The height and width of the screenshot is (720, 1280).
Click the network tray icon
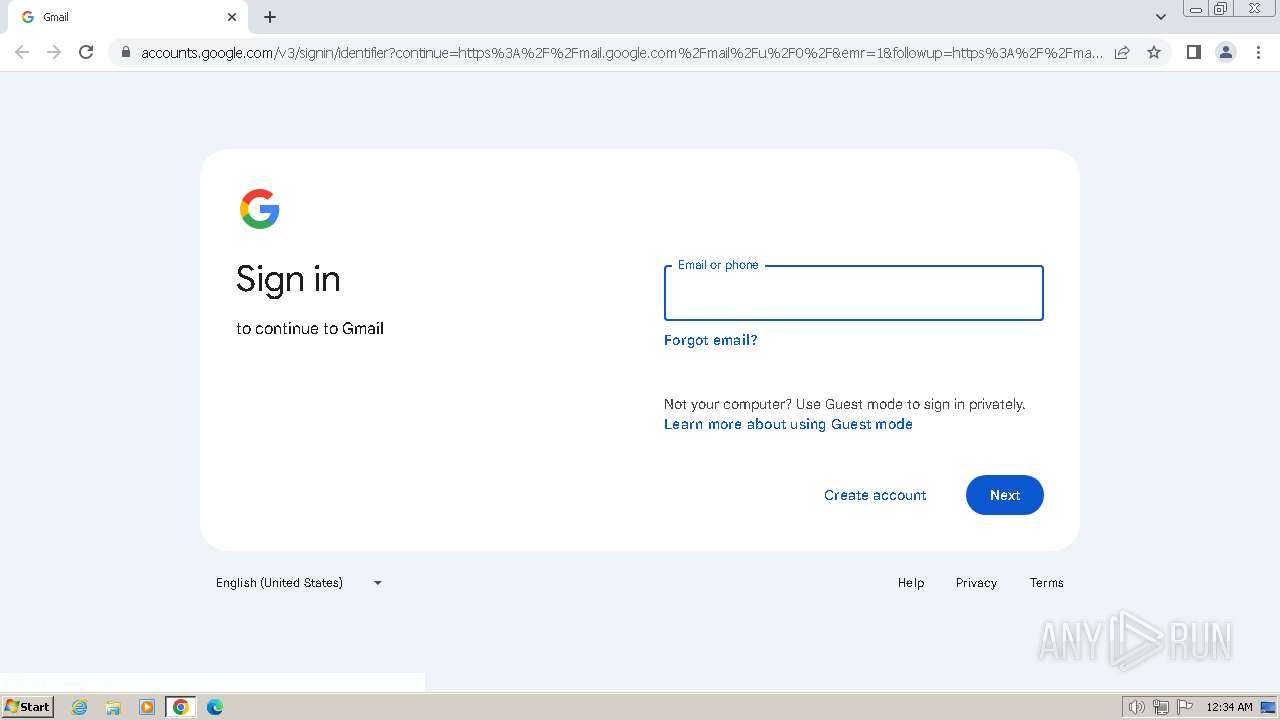[1161, 707]
